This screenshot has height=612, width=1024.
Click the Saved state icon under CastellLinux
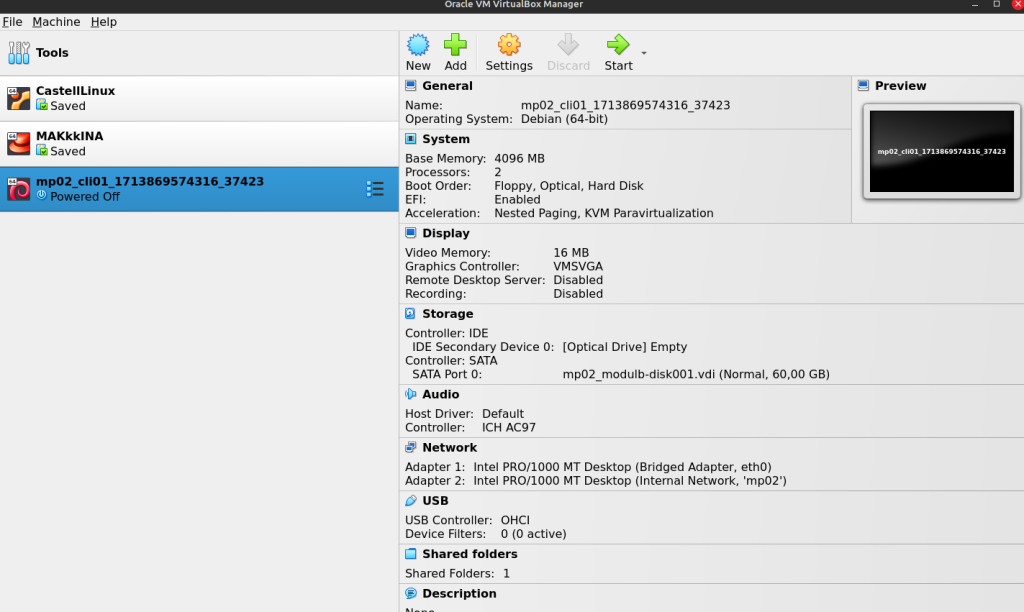tap(42, 105)
